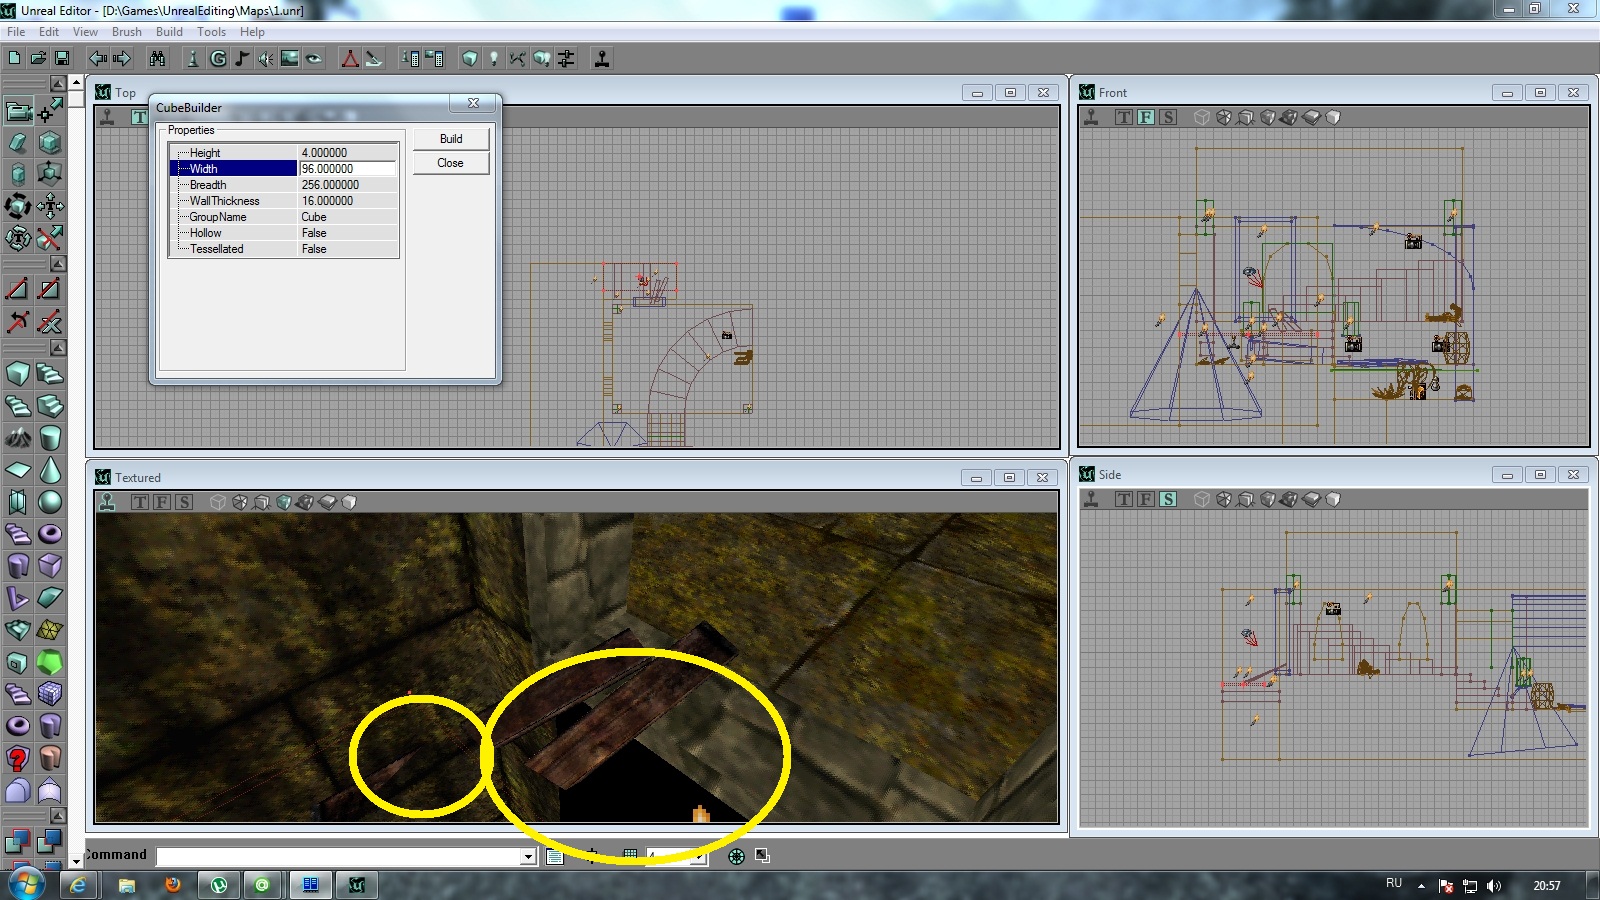Select the Brush Rotate tool
The width and height of the screenshot is (1600, 900).
pos(18,206)
